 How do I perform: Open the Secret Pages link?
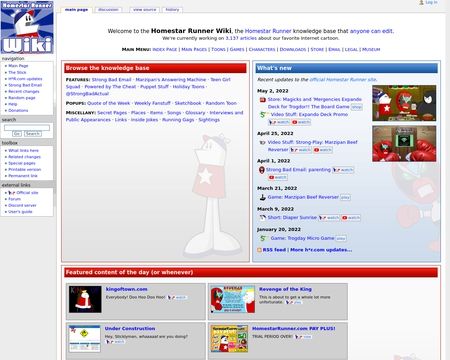click(112, 113)
